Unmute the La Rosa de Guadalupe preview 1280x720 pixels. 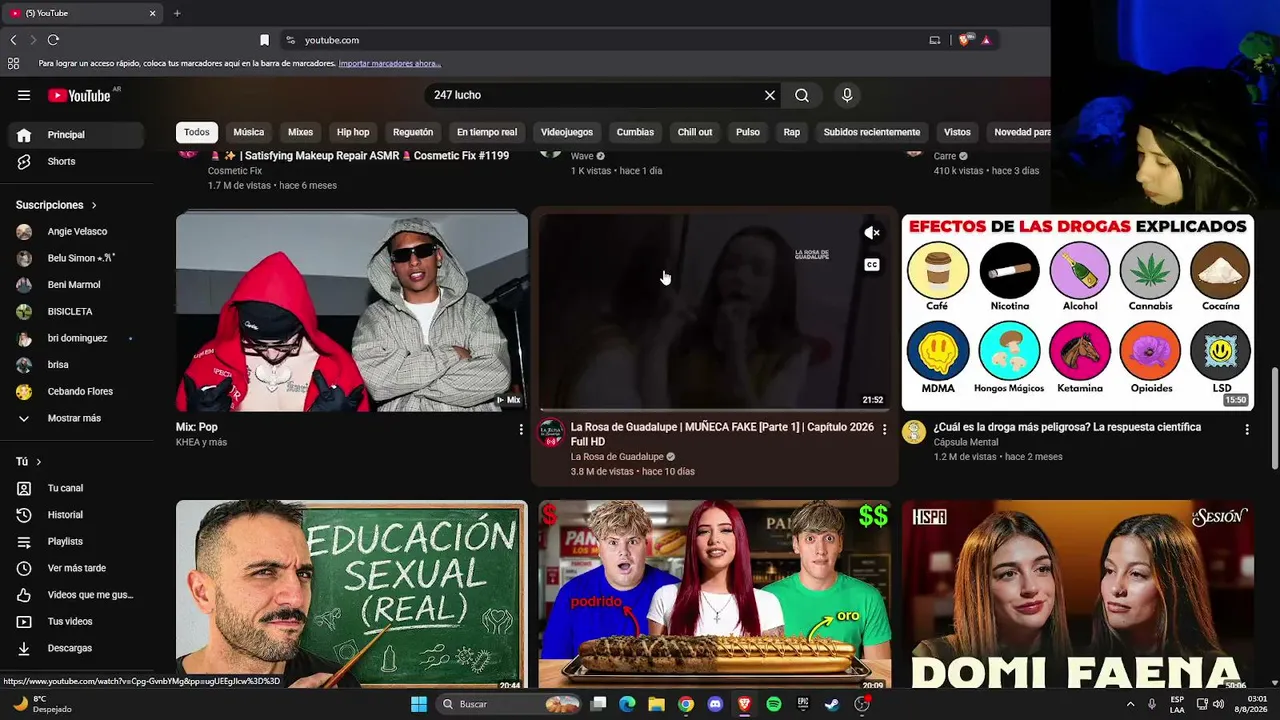pyautogui.click(x=872, y=233)
